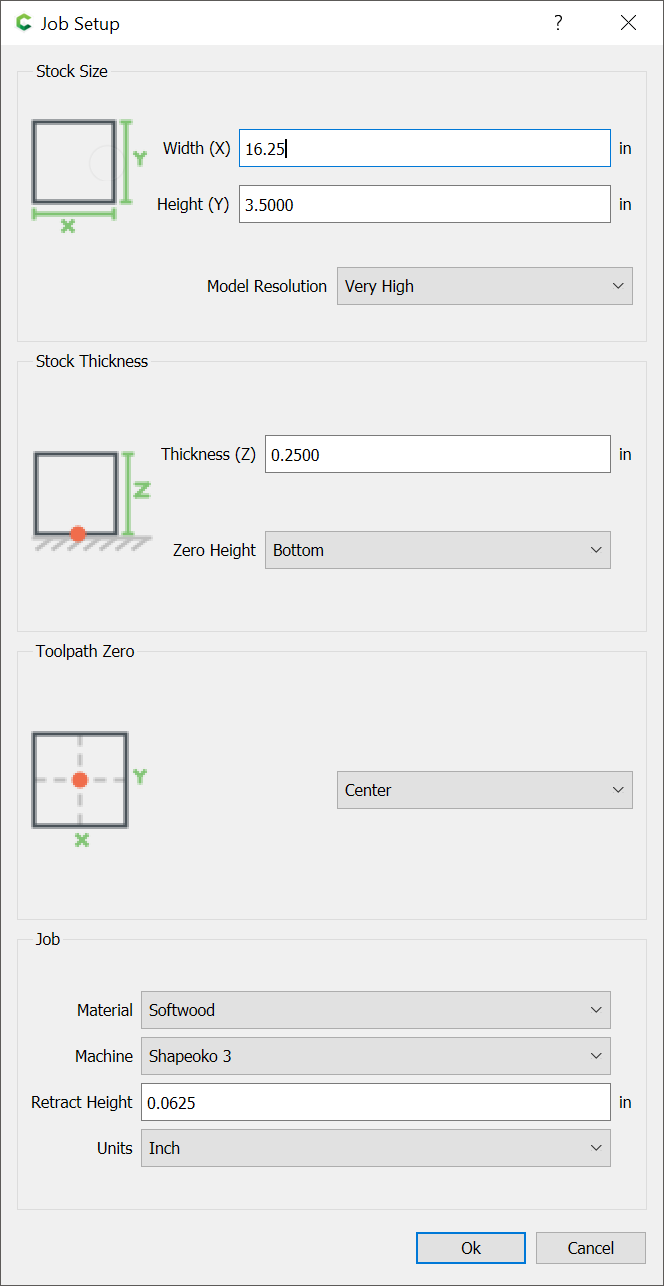Click the Width (X) input field
The width and height of the screenshot is (664, 1286).
click(x=425, y=148)
